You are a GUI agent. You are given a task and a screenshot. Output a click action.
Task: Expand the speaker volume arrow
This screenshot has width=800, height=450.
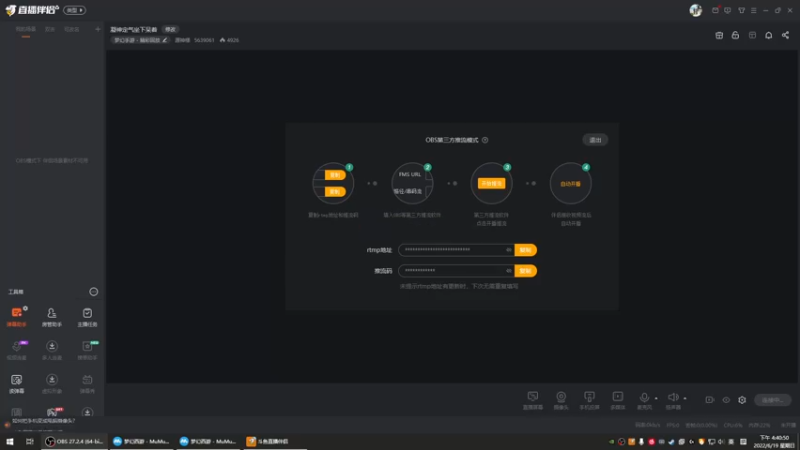click(685, 398)
